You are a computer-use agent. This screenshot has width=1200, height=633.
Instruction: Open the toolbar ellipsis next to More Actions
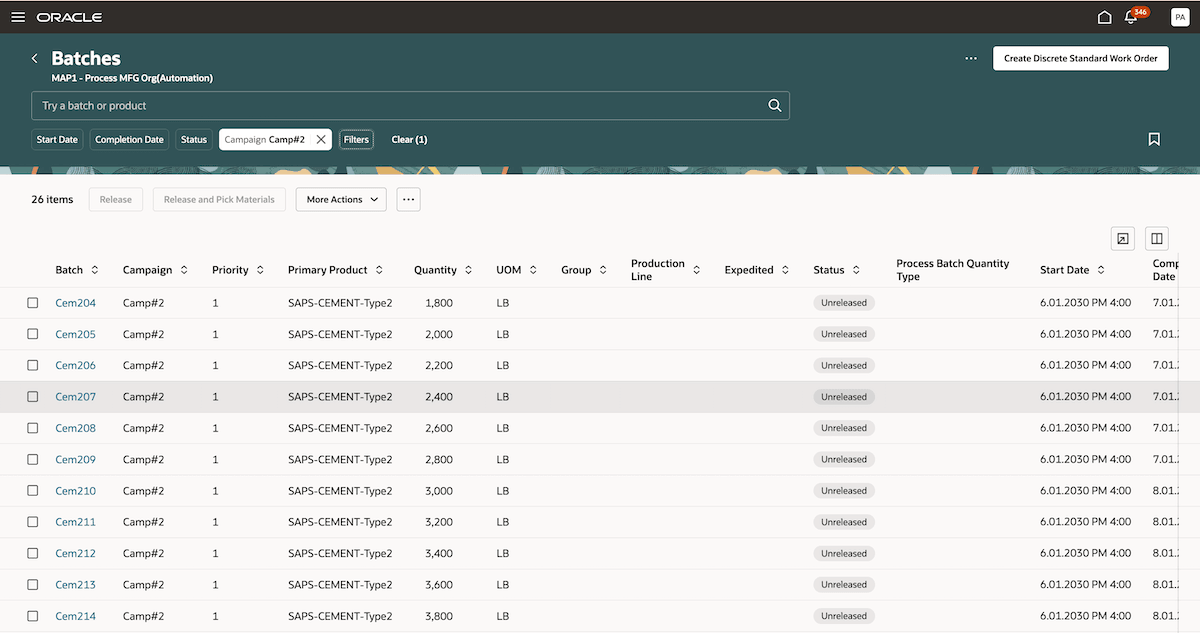tap(408, 199)
